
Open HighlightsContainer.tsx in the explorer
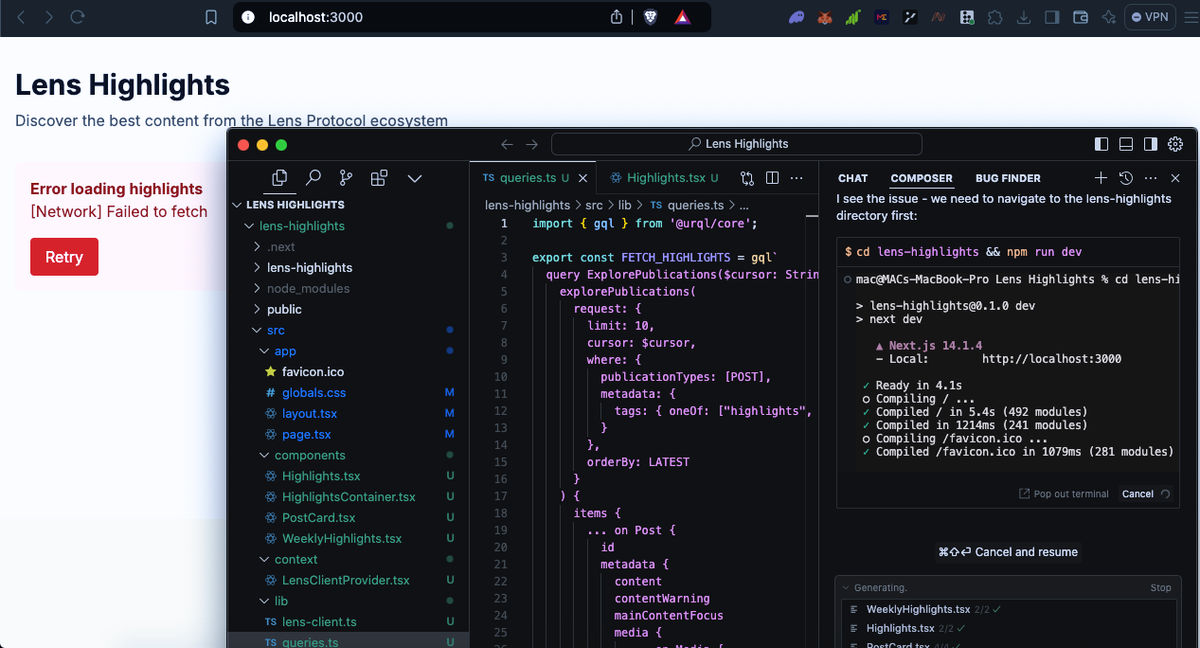tap(346, 497)
